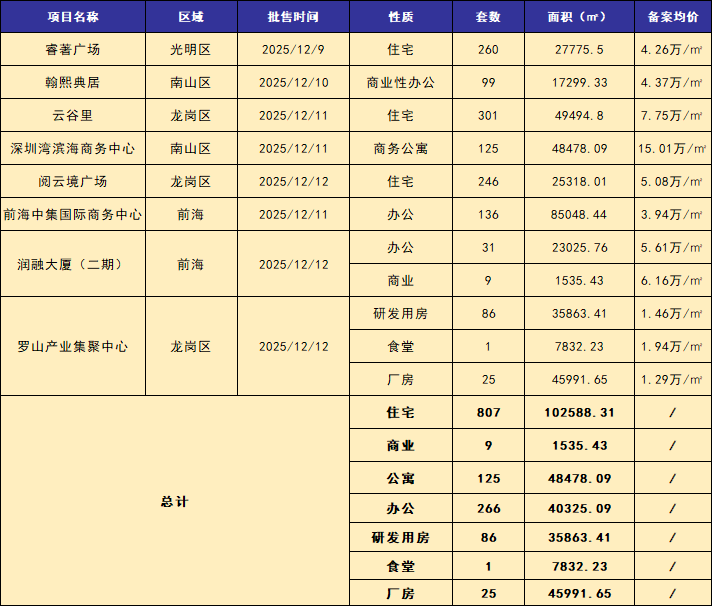
Task: Select the 阅云境广场 project cell
Action: click(73, 182)
